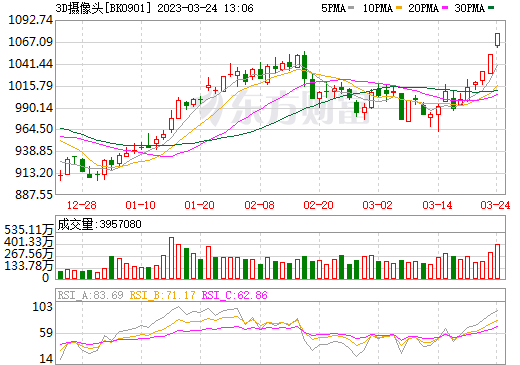Select the 03-24 date label
Screen dimensions: 520x365
click(x=495, y=205)
